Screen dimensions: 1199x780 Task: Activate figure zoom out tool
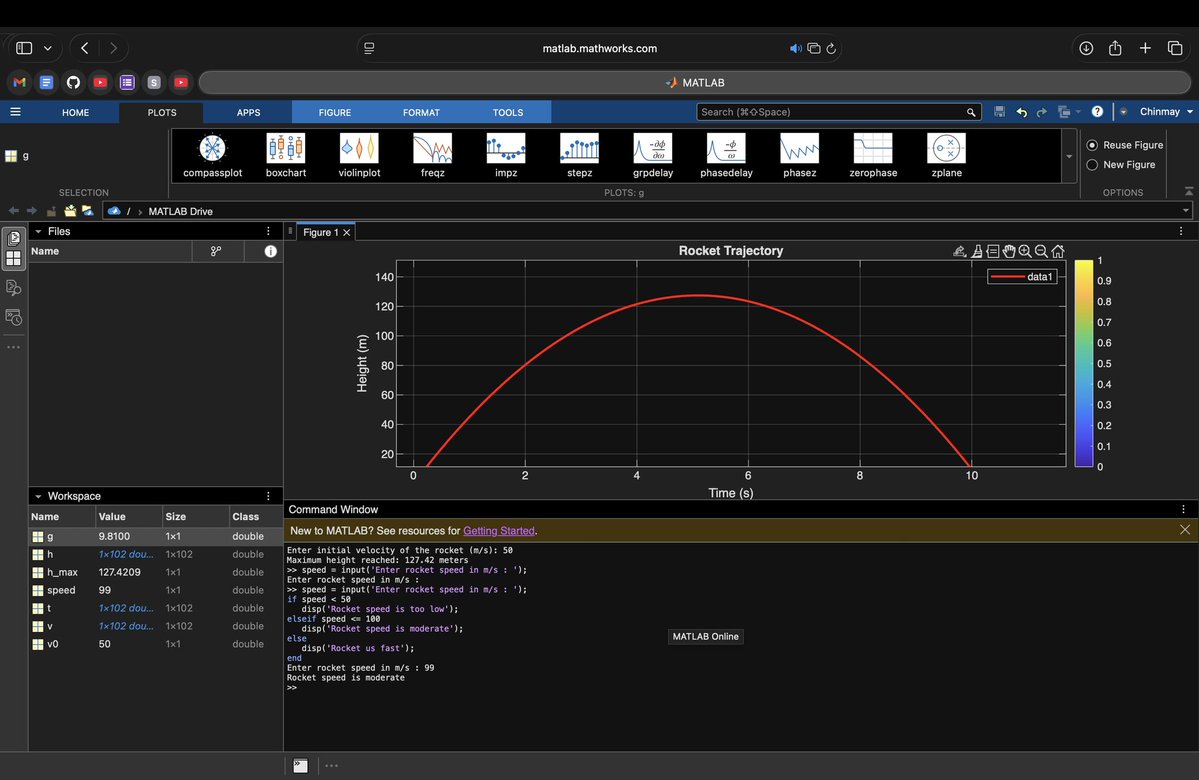[1041, 251]
